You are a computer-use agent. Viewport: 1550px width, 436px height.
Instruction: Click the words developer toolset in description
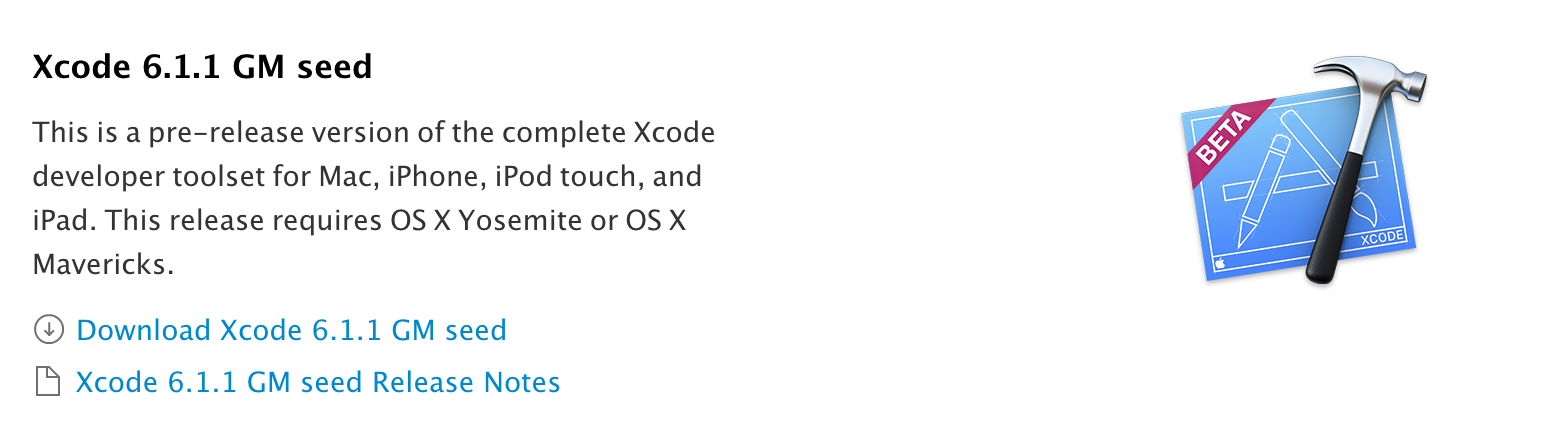click(x=156, y=177)
